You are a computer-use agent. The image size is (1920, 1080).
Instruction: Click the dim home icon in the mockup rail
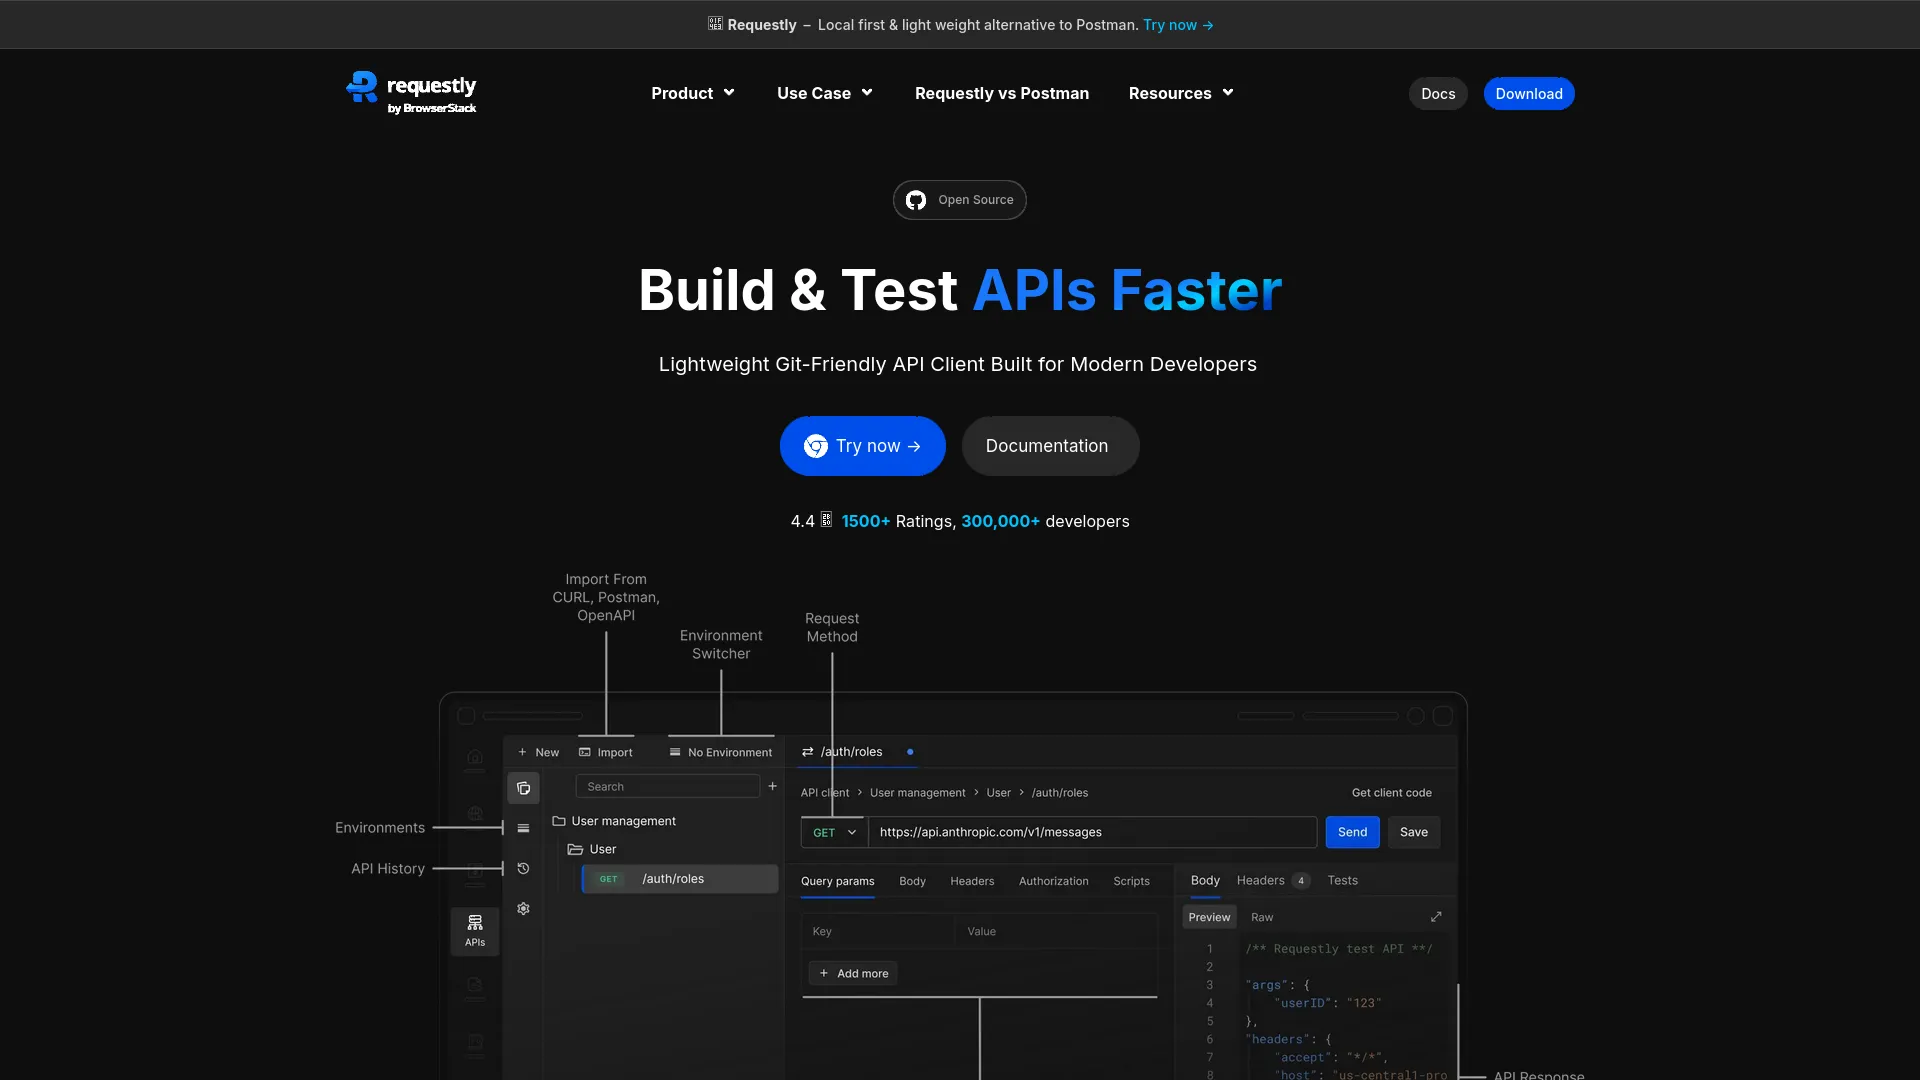(x=475, y=757)
